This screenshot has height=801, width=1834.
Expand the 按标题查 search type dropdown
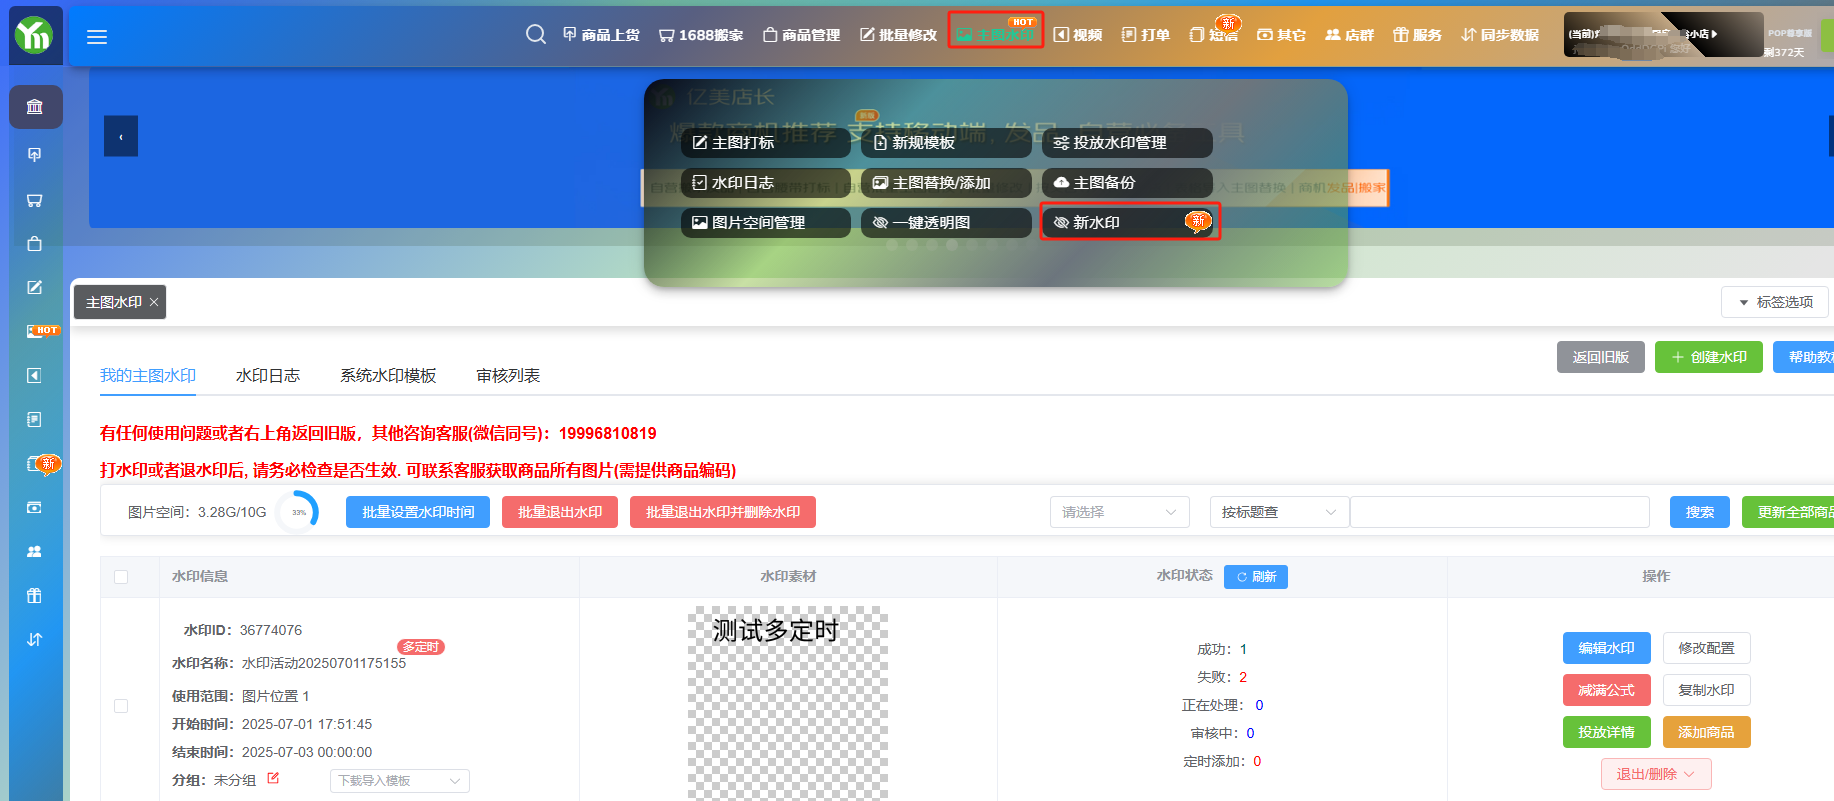[1278, 512]
